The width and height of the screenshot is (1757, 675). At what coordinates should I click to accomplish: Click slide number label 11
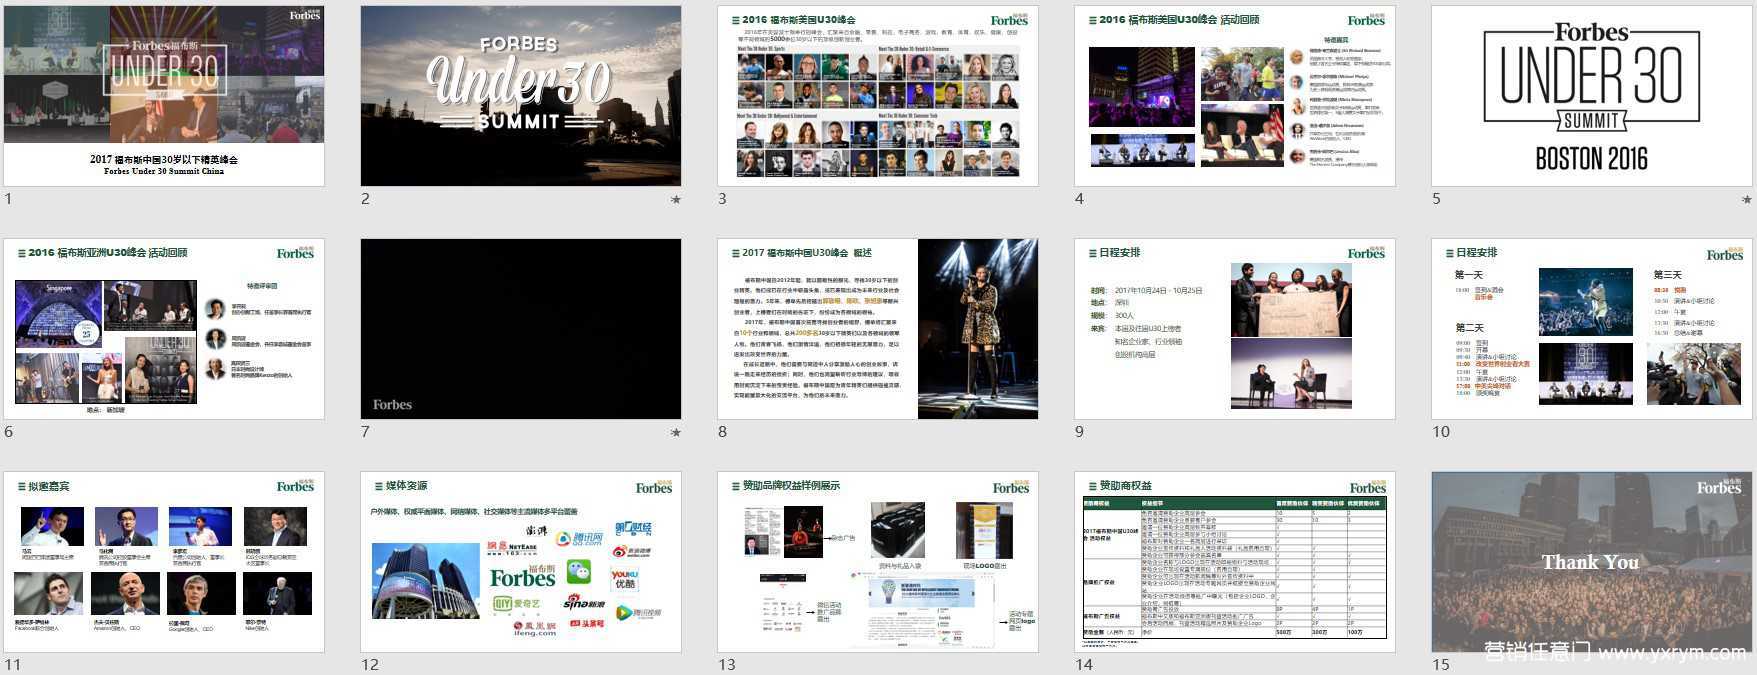[13, 665]
